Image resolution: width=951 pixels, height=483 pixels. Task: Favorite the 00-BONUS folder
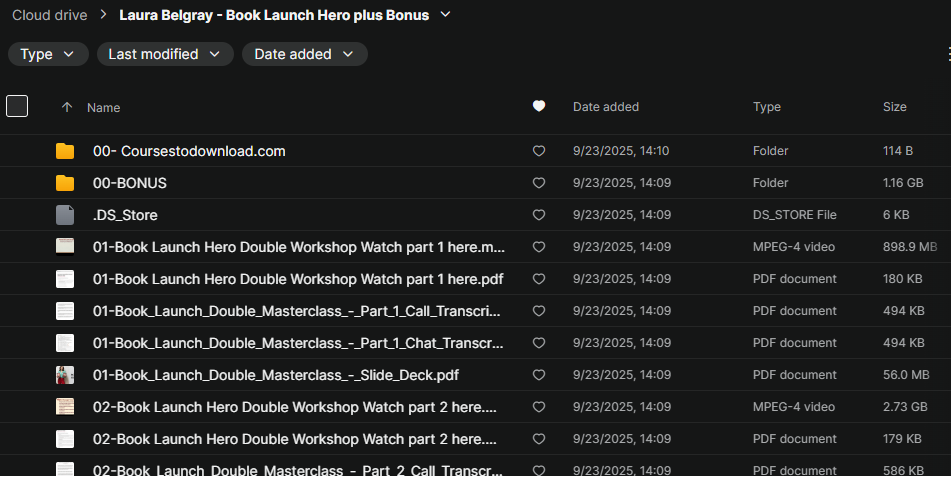[539, 183]
